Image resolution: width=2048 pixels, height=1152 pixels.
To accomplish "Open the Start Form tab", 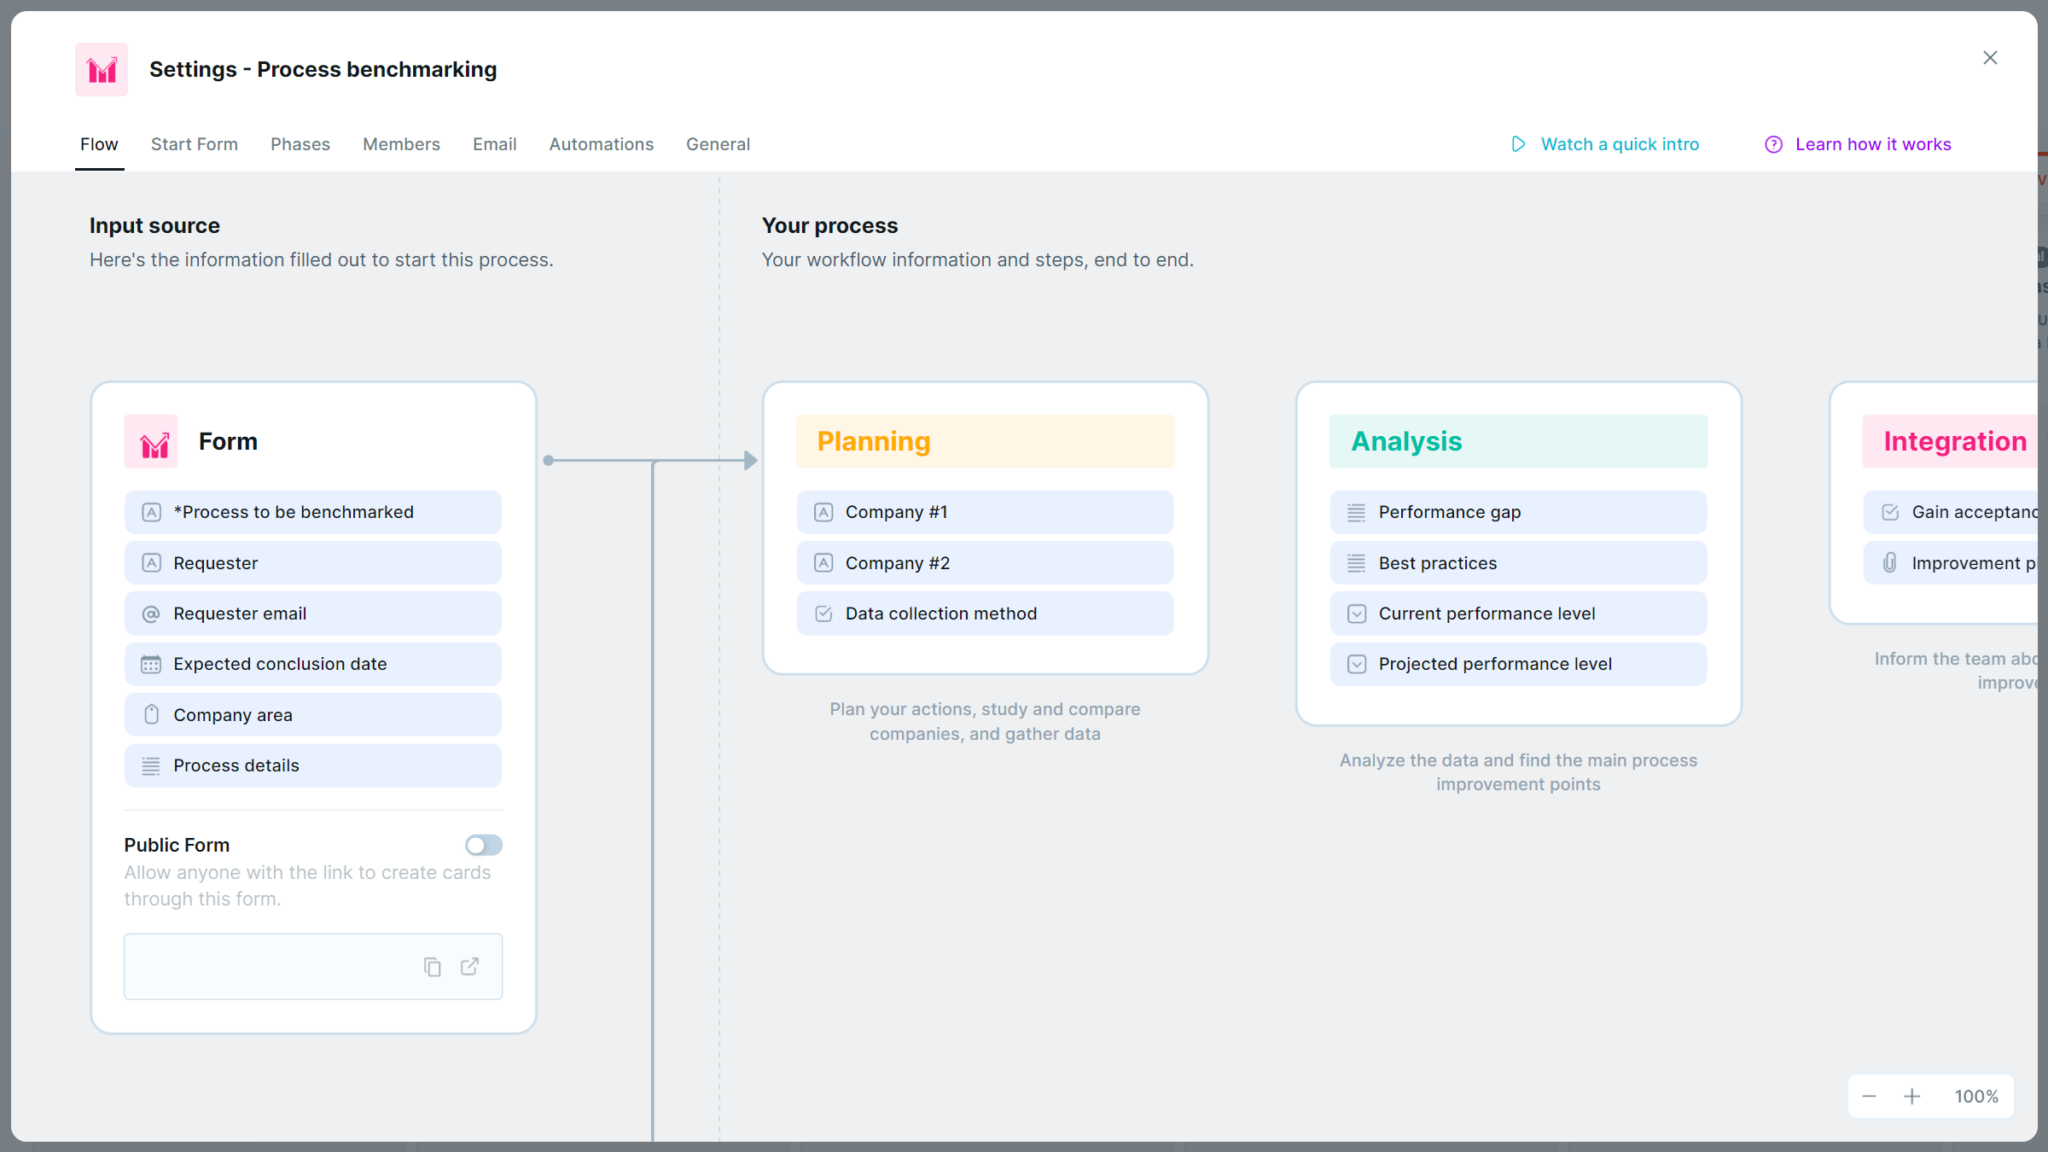I will click(194, 144).
